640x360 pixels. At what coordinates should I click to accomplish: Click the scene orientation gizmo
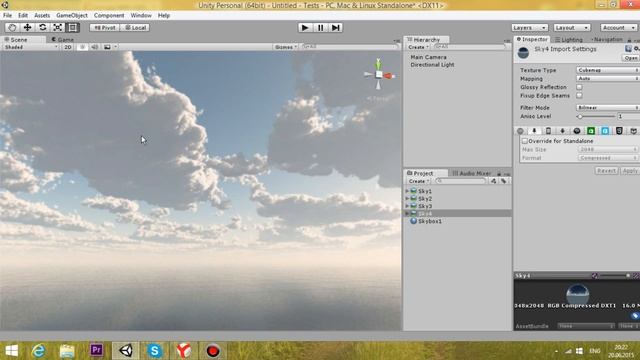(x=379, y=74)
